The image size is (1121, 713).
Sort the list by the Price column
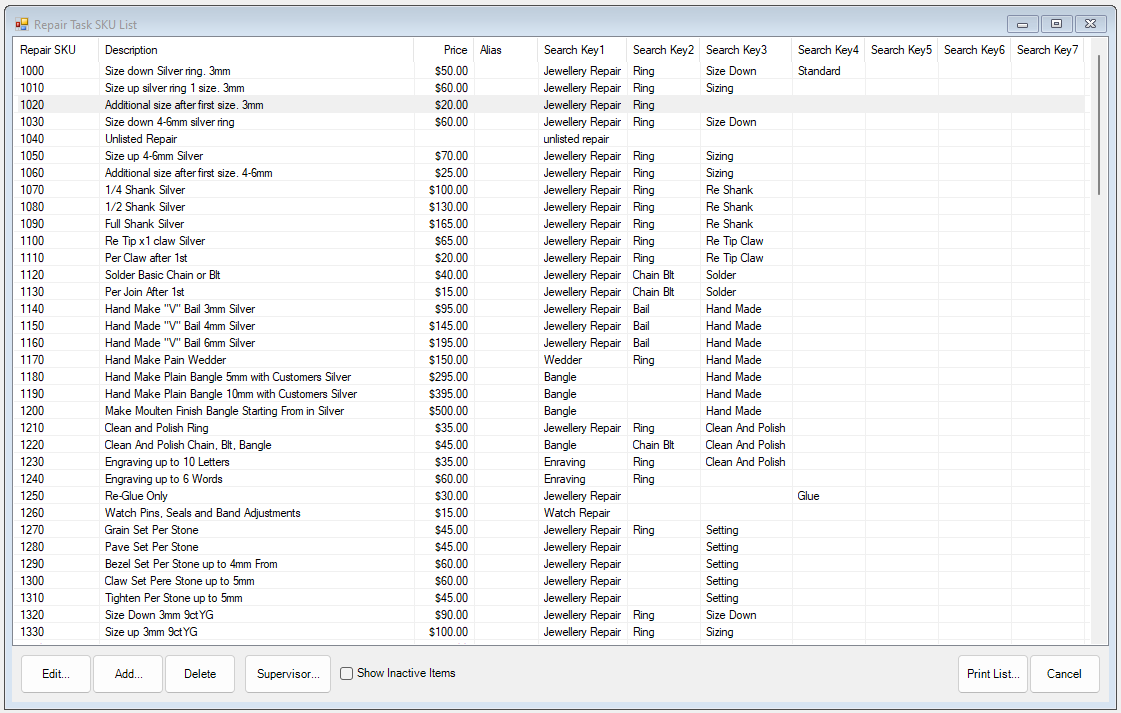pyautogui.click(x=454, y=49)
